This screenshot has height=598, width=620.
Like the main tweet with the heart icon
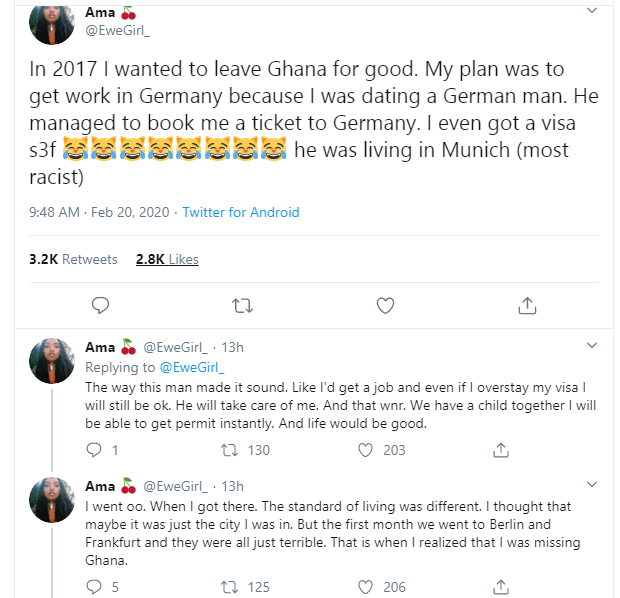click(x=385, y=306)
